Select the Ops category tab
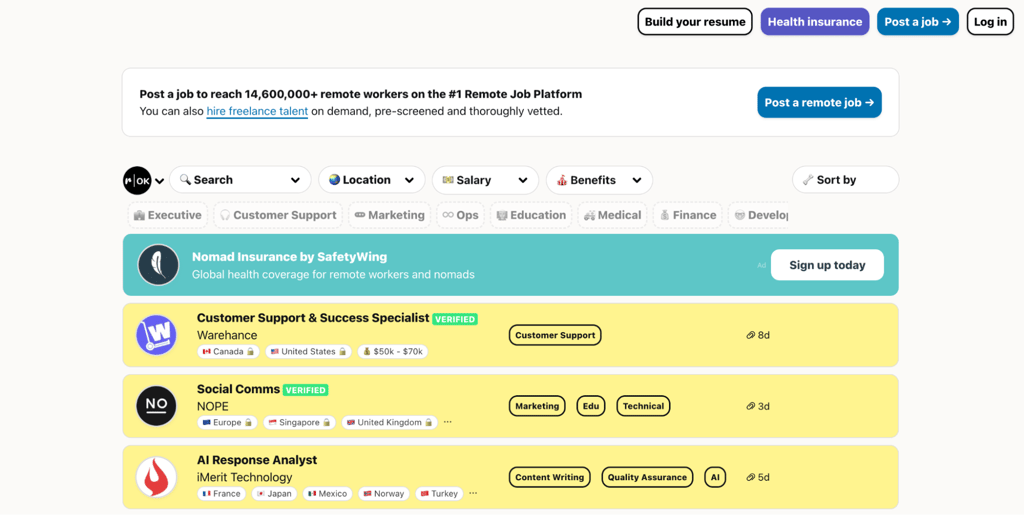The image size is (1024, 515). [x=460, y=215]
